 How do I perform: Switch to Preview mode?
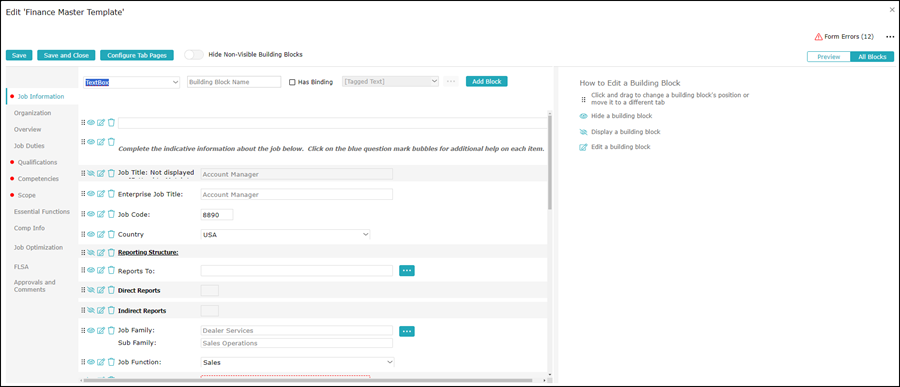[828, 57]
